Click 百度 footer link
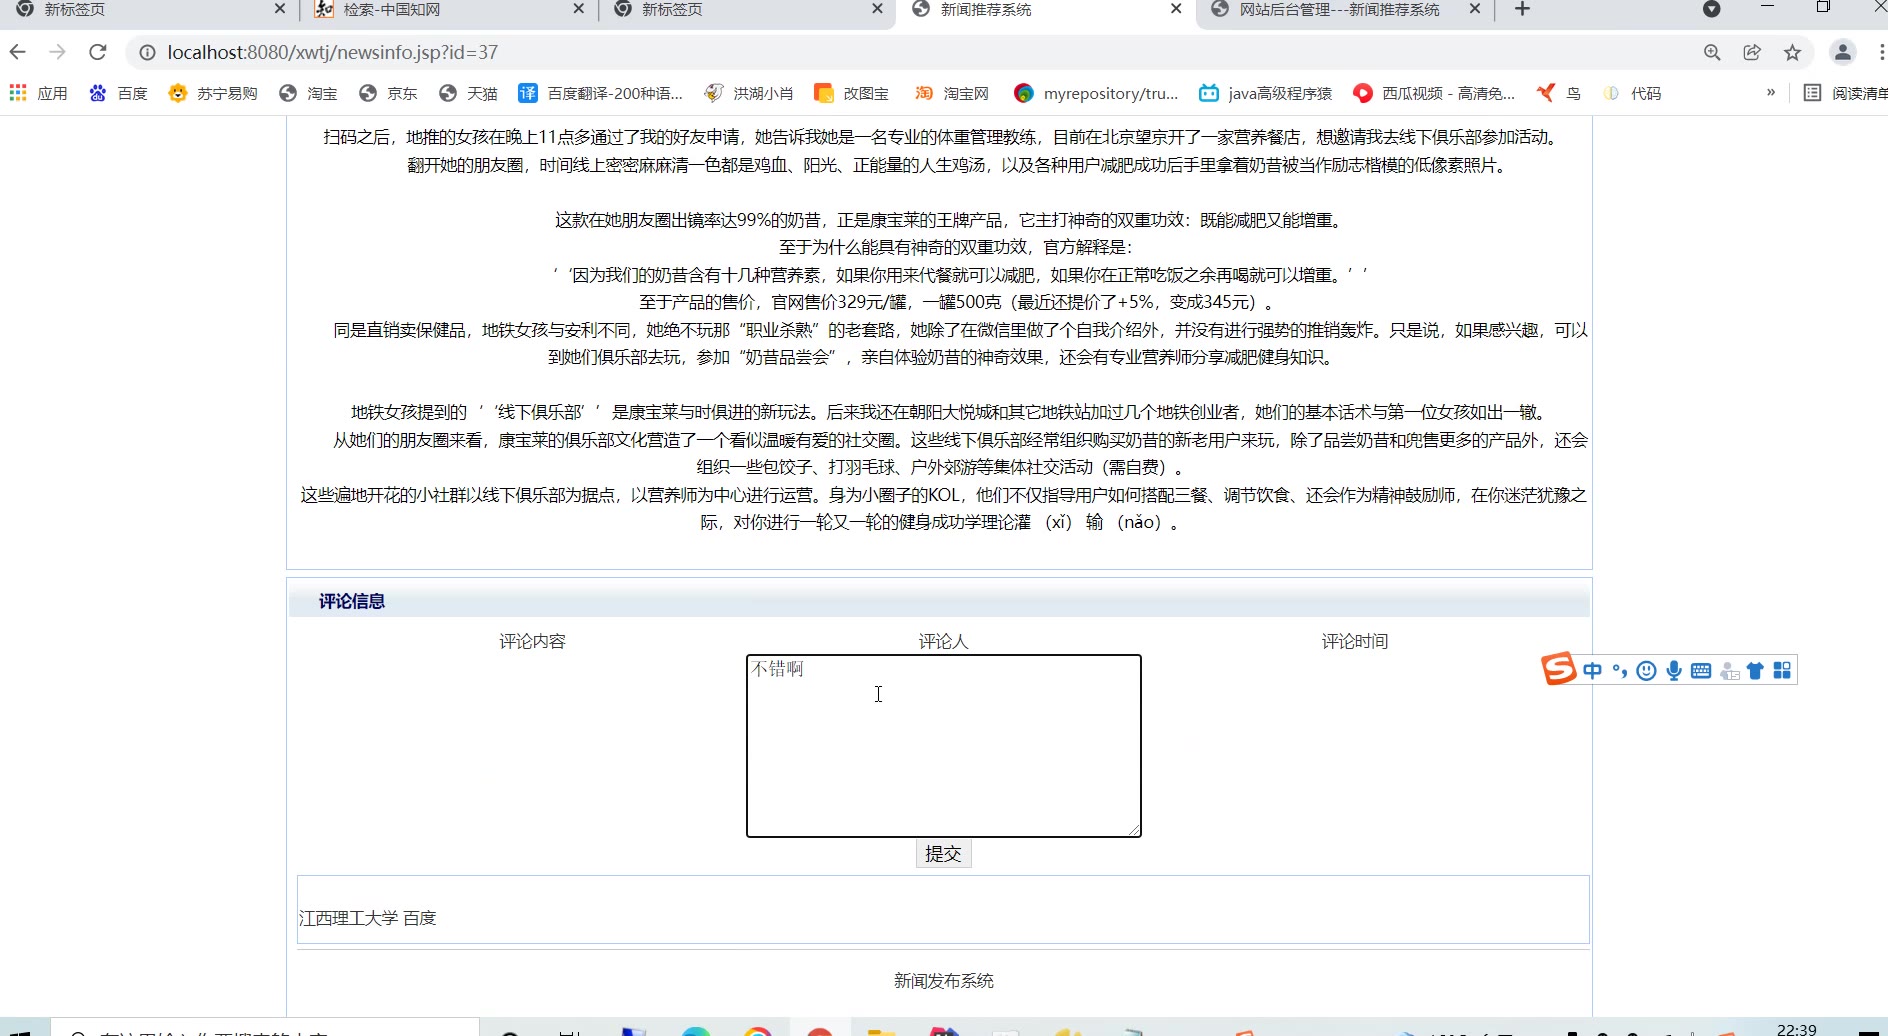The height and width of the screenshot is (1036, 1888). point(419,918)
